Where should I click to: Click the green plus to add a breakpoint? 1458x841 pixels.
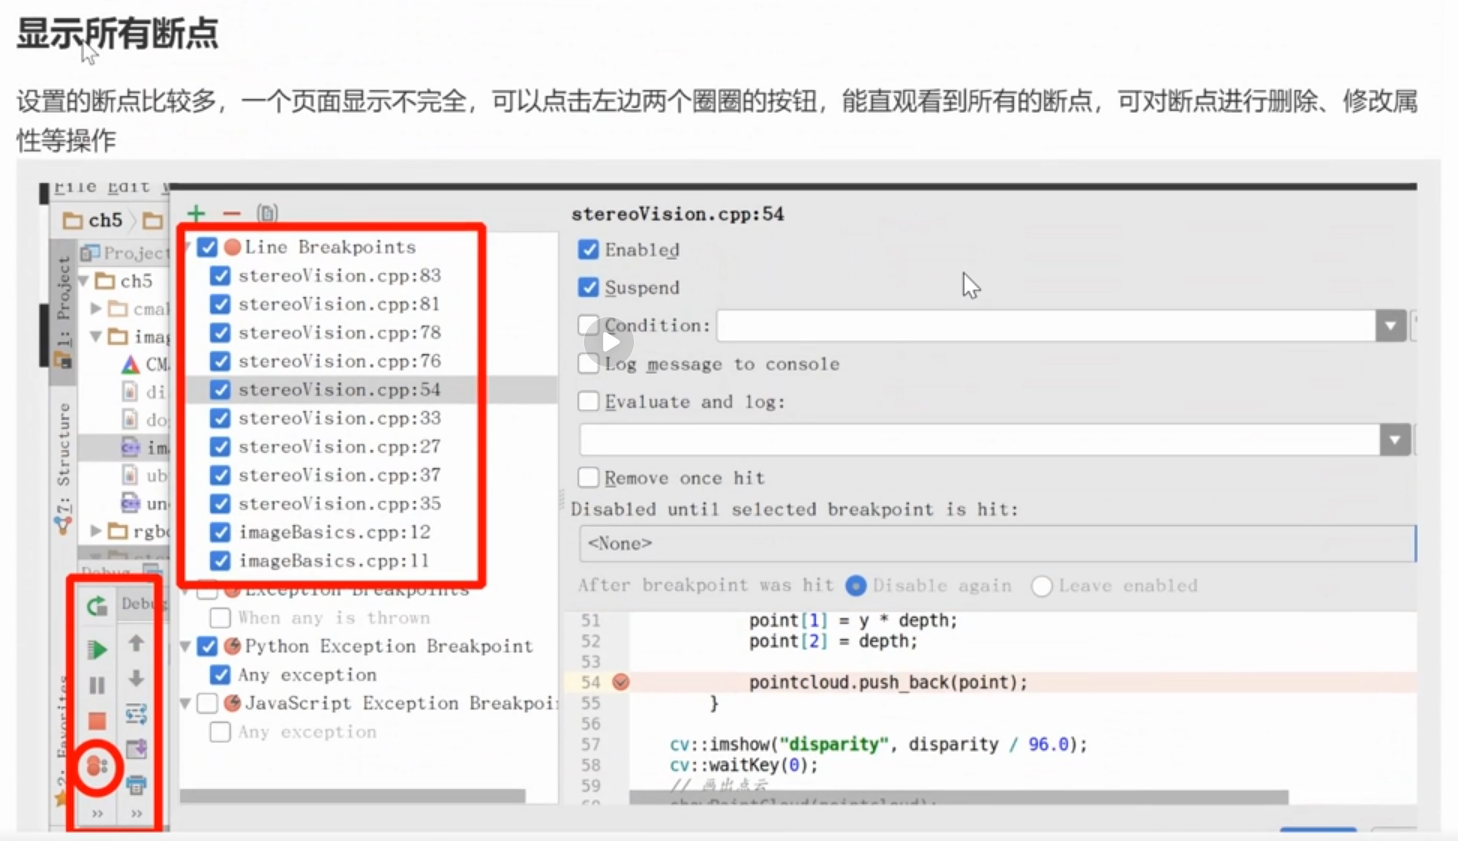coord(196,213)
